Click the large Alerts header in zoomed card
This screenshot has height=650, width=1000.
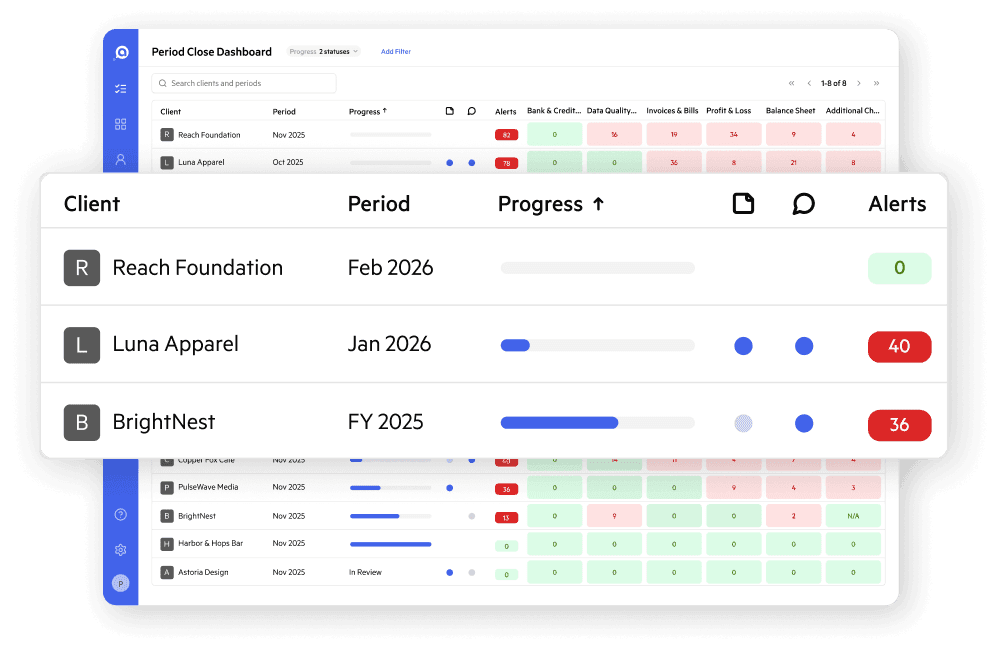[x=897, y=204]
